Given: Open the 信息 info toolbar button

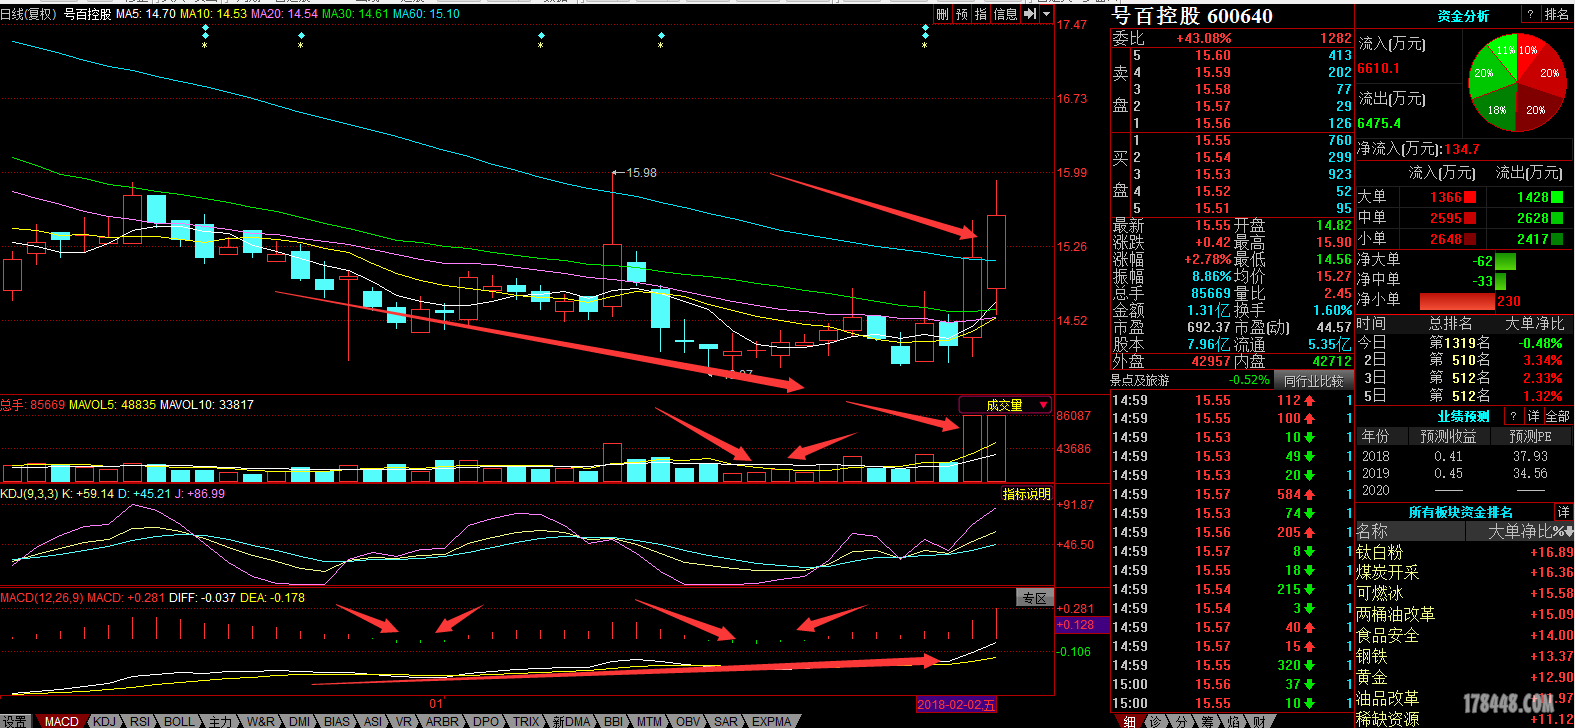Looking at the screenshot, I should click(1005, 14).
